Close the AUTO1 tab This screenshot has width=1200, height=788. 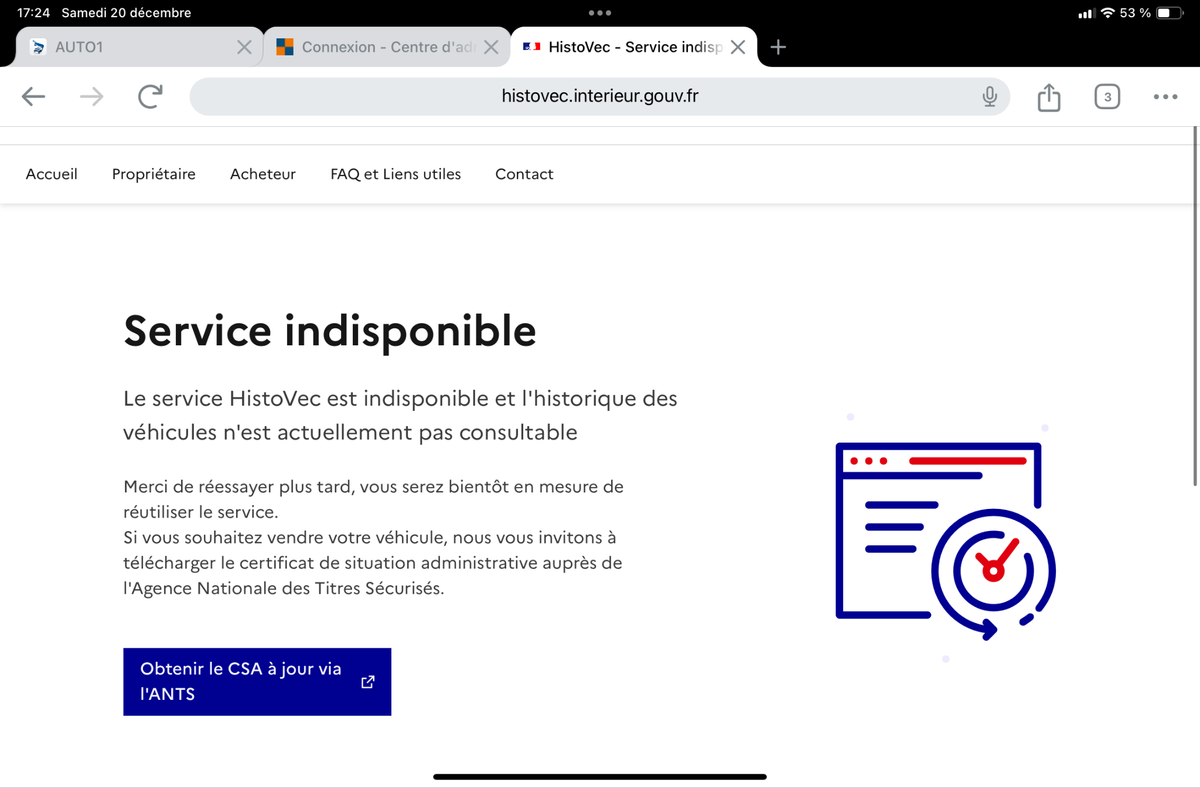pos(244,47)
